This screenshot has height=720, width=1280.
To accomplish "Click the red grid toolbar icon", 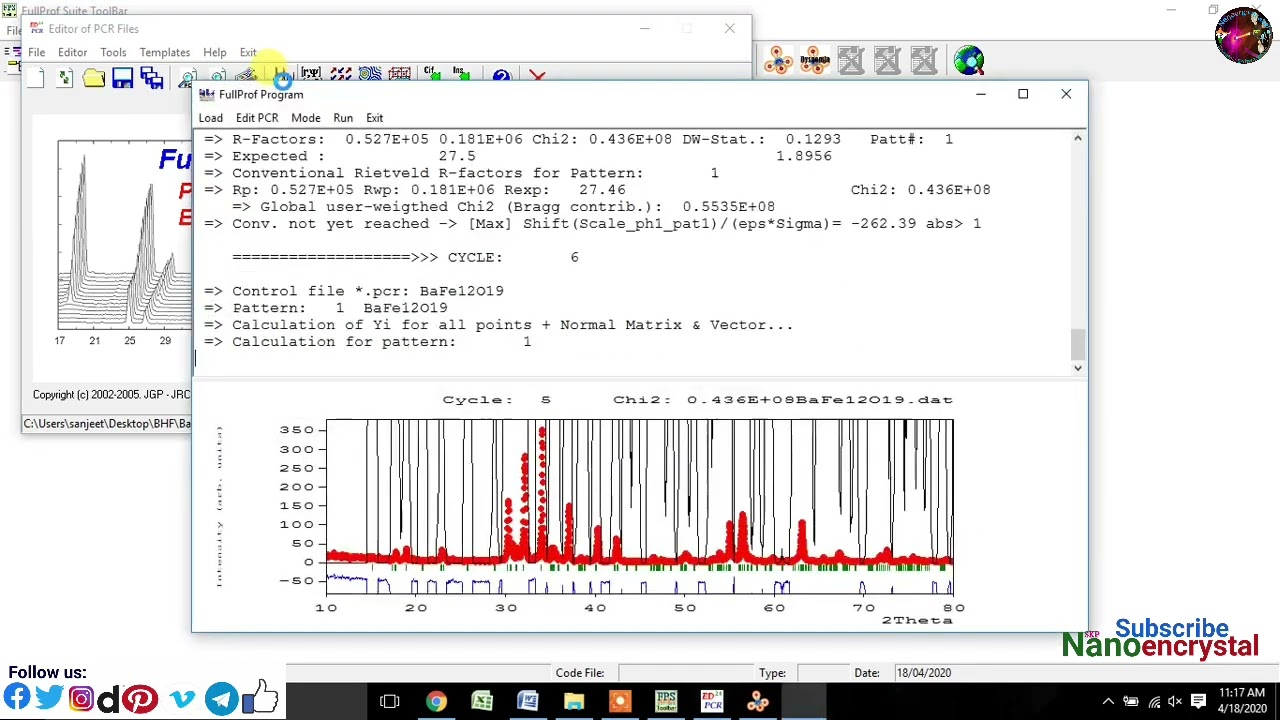I will pos(400,75).
